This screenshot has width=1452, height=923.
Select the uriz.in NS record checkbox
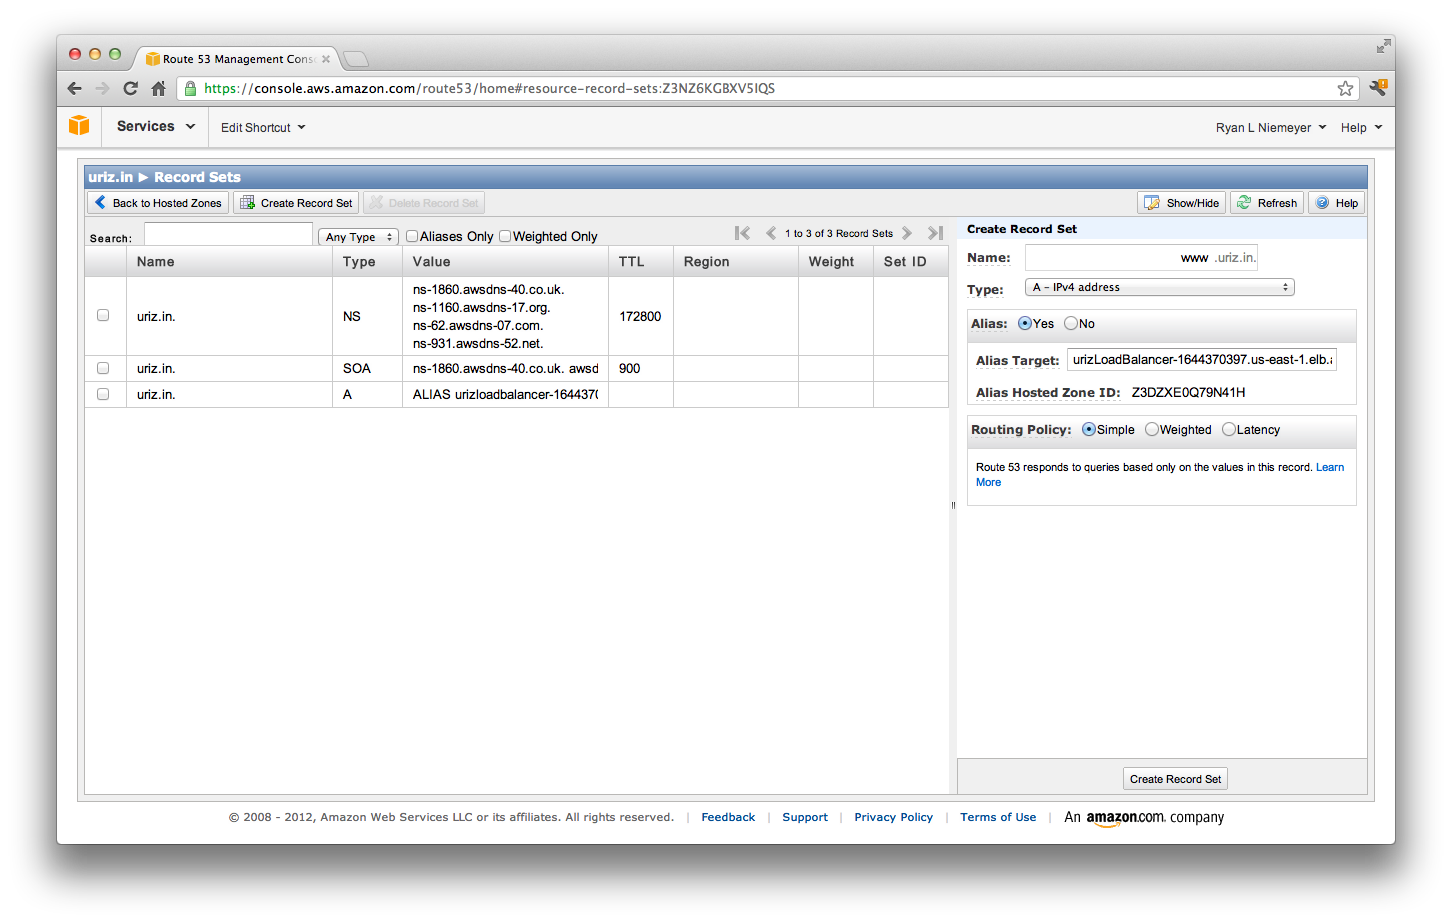click(103, 315)
